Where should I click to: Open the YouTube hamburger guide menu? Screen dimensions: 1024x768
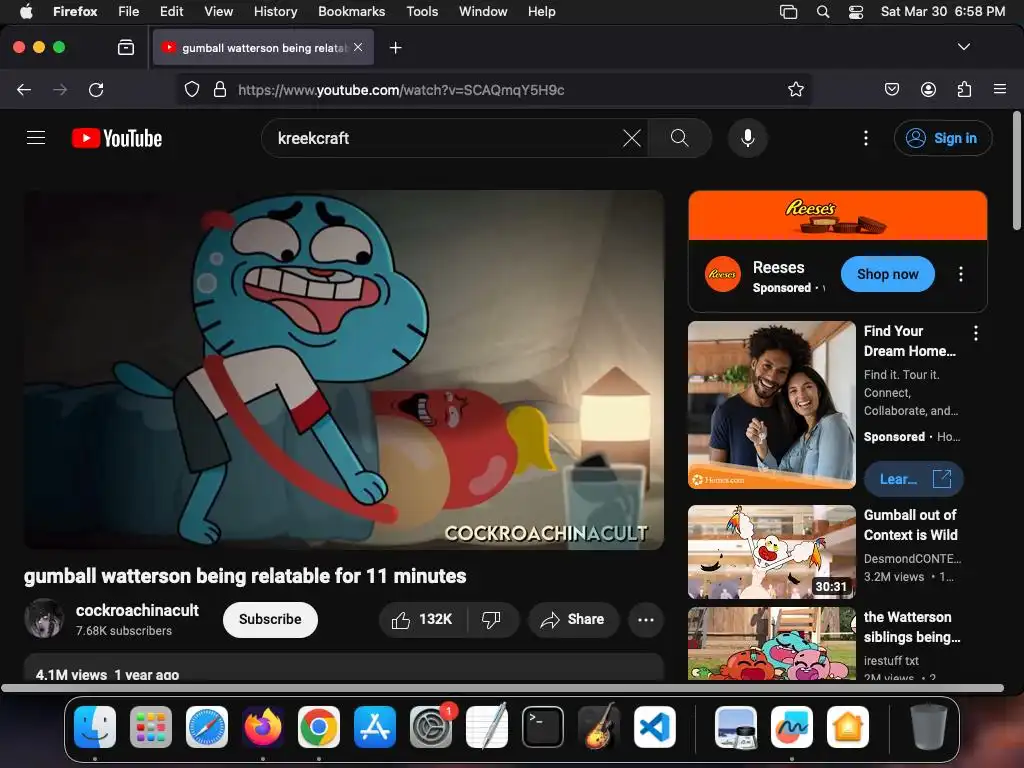[36, 138]
